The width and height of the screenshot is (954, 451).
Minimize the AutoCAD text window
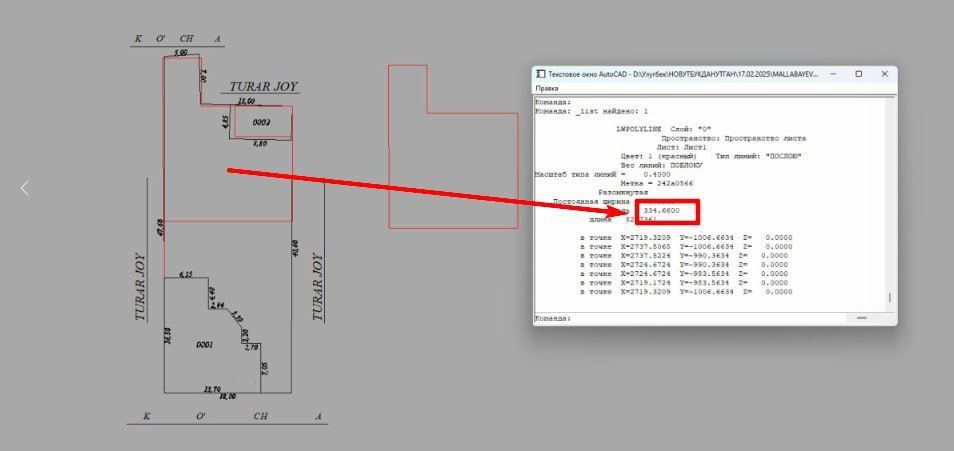(833, 74)
